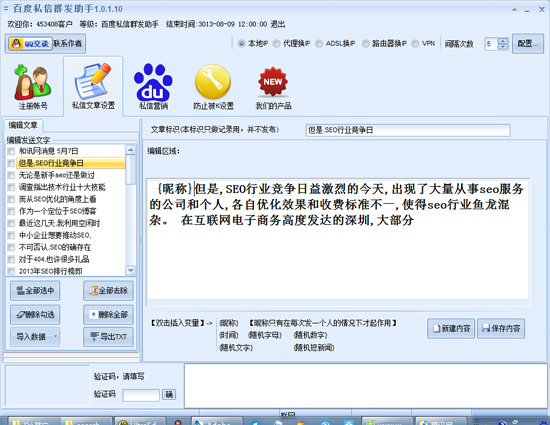The image size is (550, 425).
Task: Check the 调查指出技术行业十大技能 checkbox
Action: click(11, 187)
